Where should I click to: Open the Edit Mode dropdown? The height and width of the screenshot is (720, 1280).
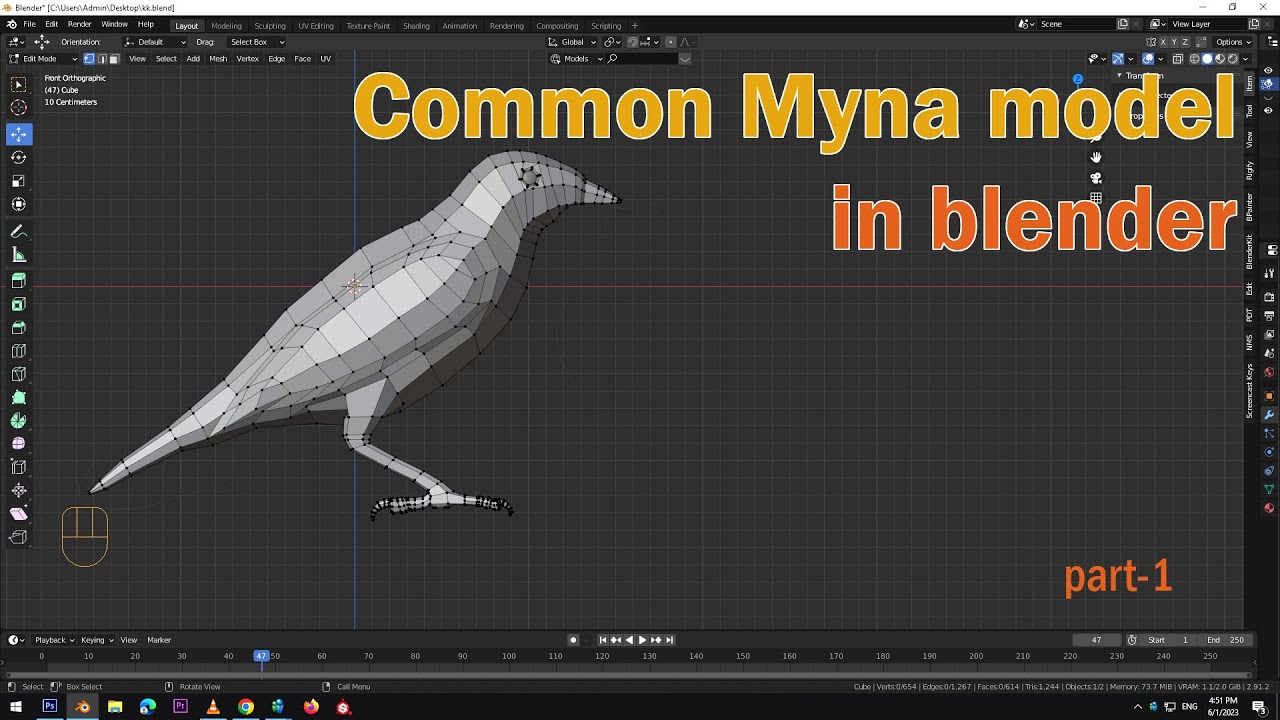pyautogui.click(x=42, y=58)
